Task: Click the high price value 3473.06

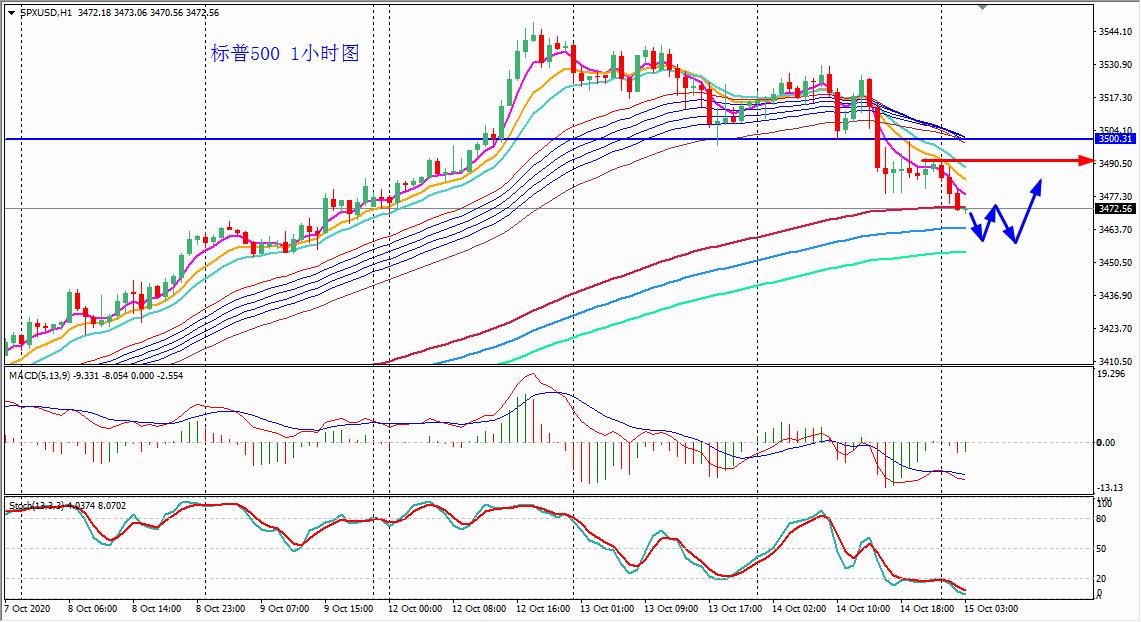Action: click(130, 13)
